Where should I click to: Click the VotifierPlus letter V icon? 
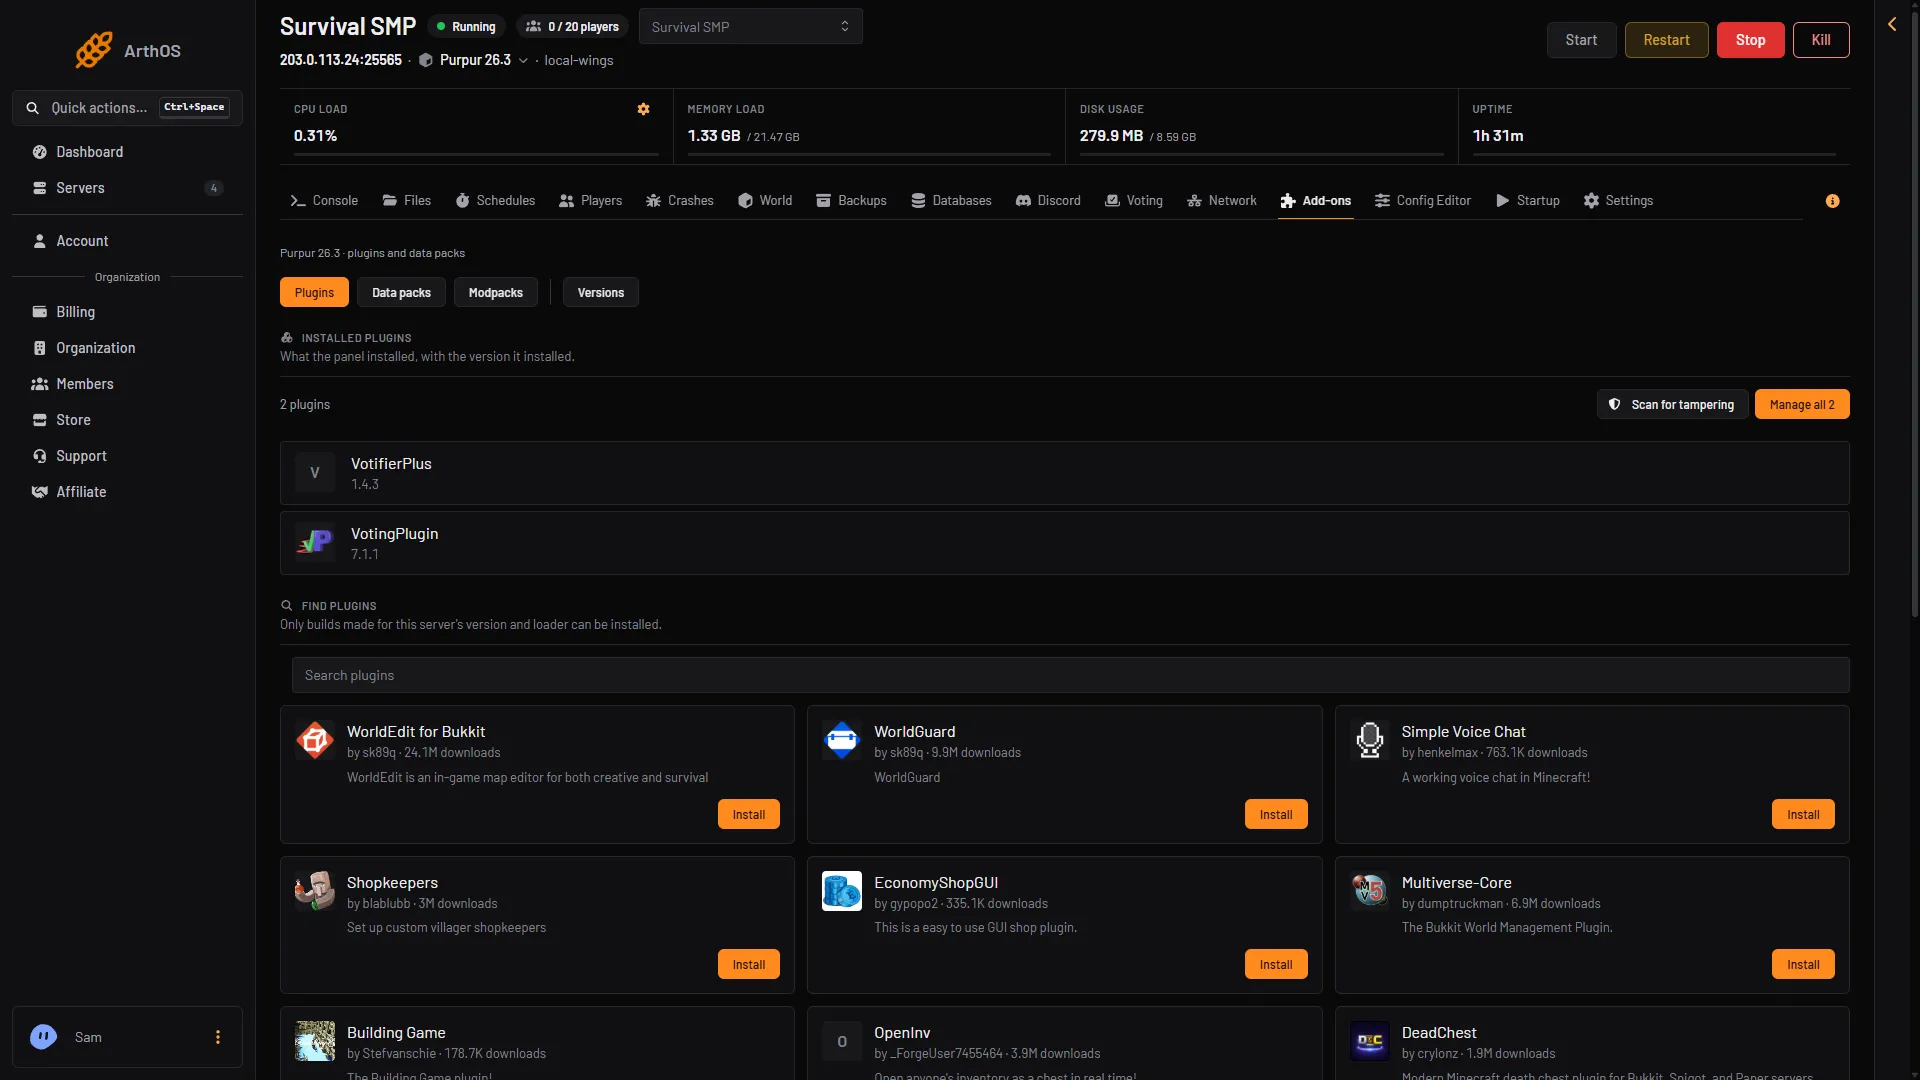[x=315, y=473]
